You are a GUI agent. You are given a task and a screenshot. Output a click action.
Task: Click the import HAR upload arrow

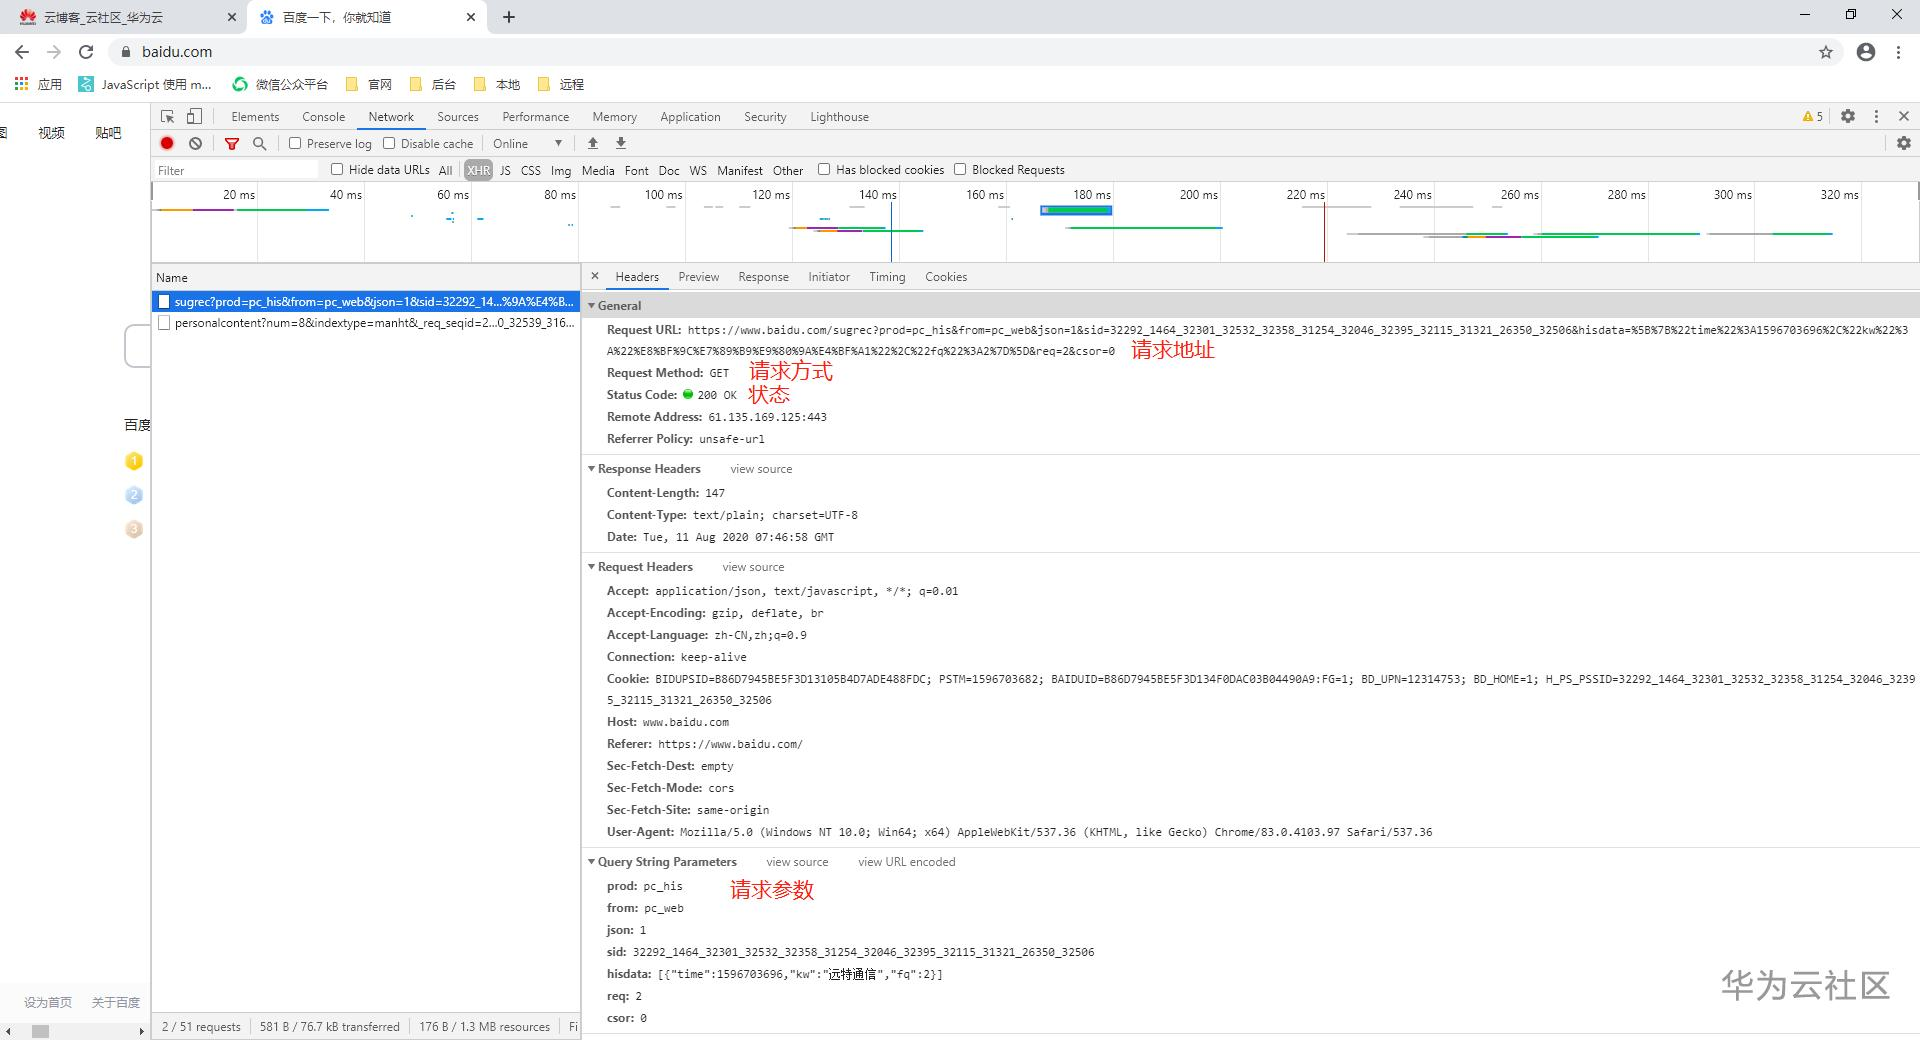[x=593, y=143]
